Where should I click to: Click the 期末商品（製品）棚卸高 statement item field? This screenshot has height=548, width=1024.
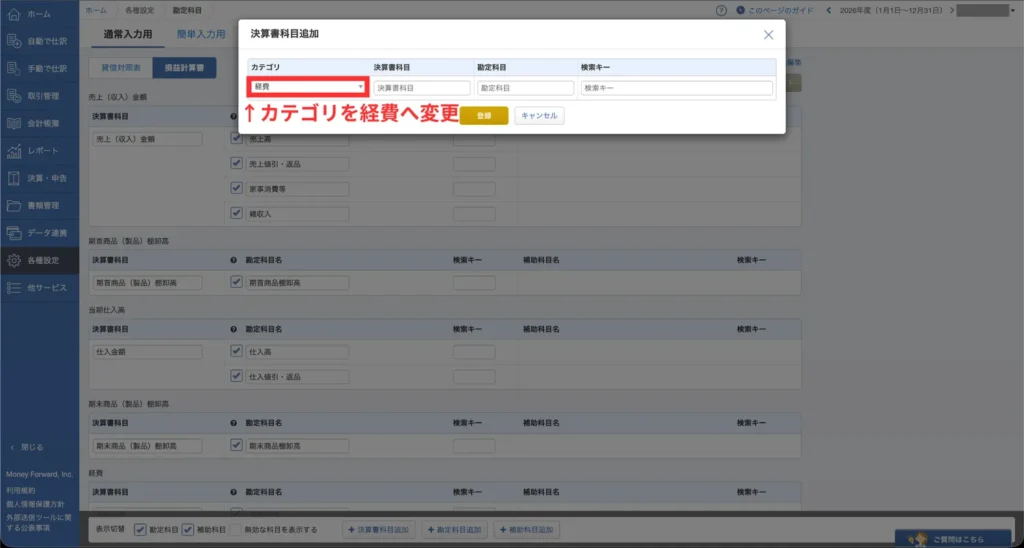(x=148, y=446)
